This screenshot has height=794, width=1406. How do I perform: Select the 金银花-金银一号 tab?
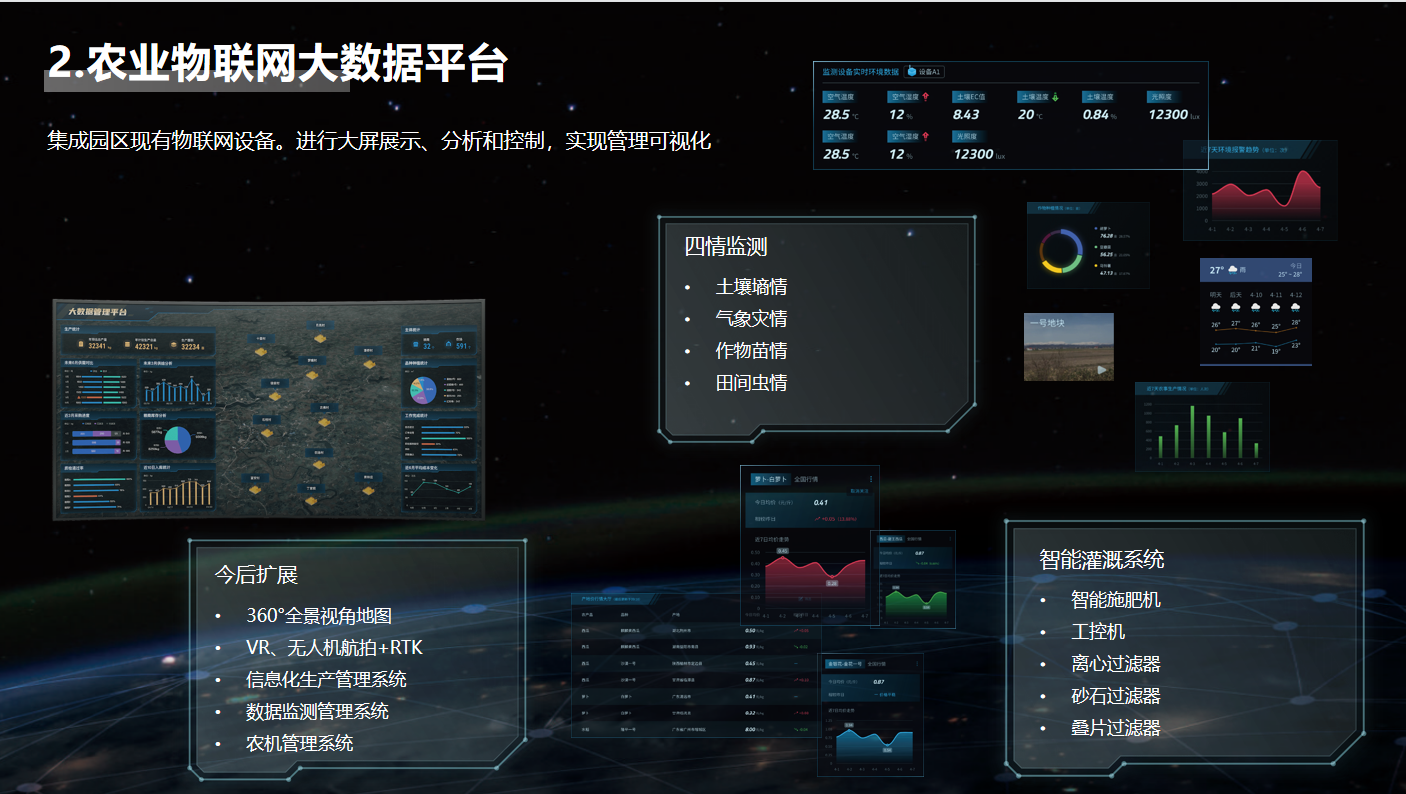pos(845,664)
